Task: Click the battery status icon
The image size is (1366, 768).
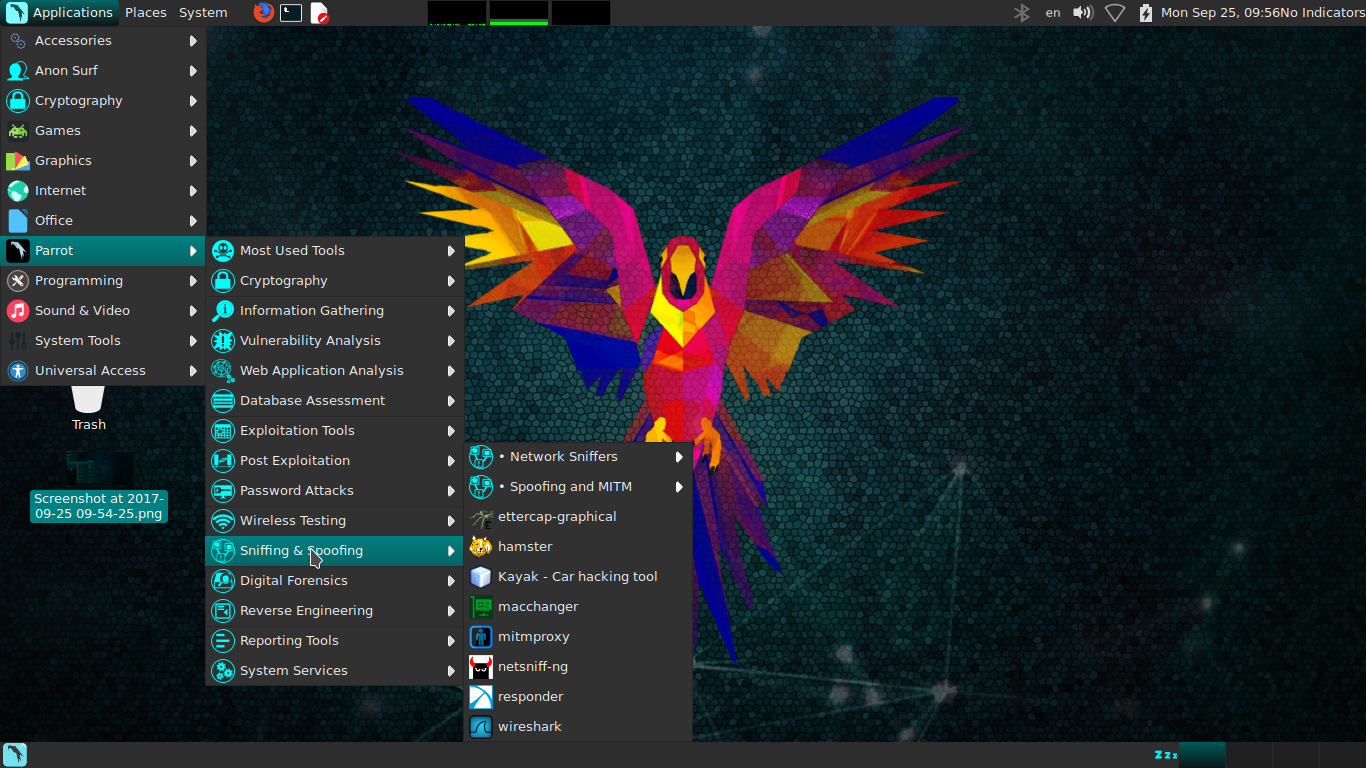Action: click(x=1146, y=13)
